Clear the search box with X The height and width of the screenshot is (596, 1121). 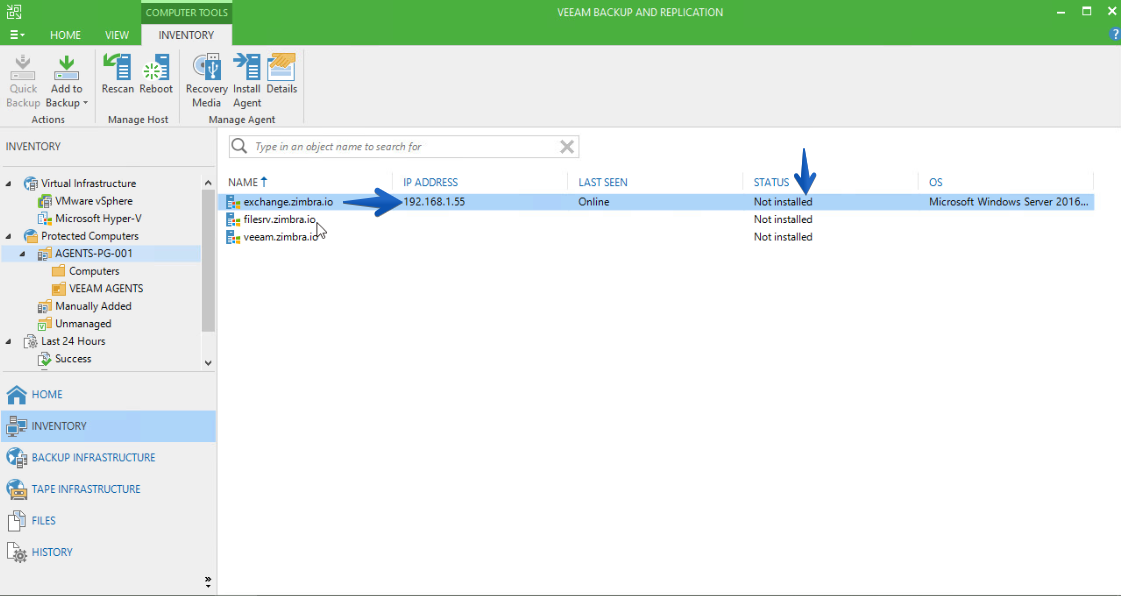pyautogui.click(x=567, y=146)
